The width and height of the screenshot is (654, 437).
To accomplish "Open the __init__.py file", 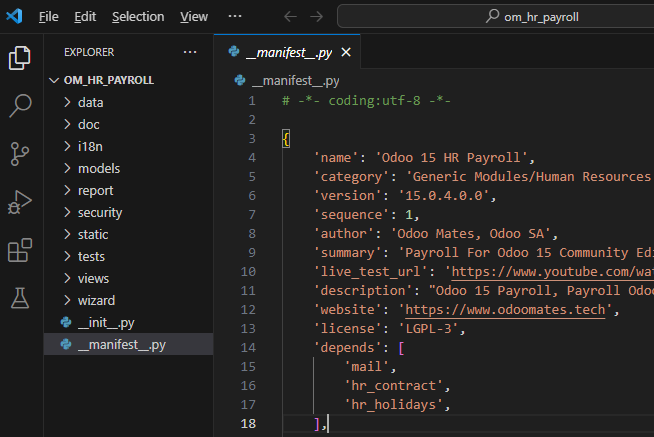I will (x=128, y=322).
